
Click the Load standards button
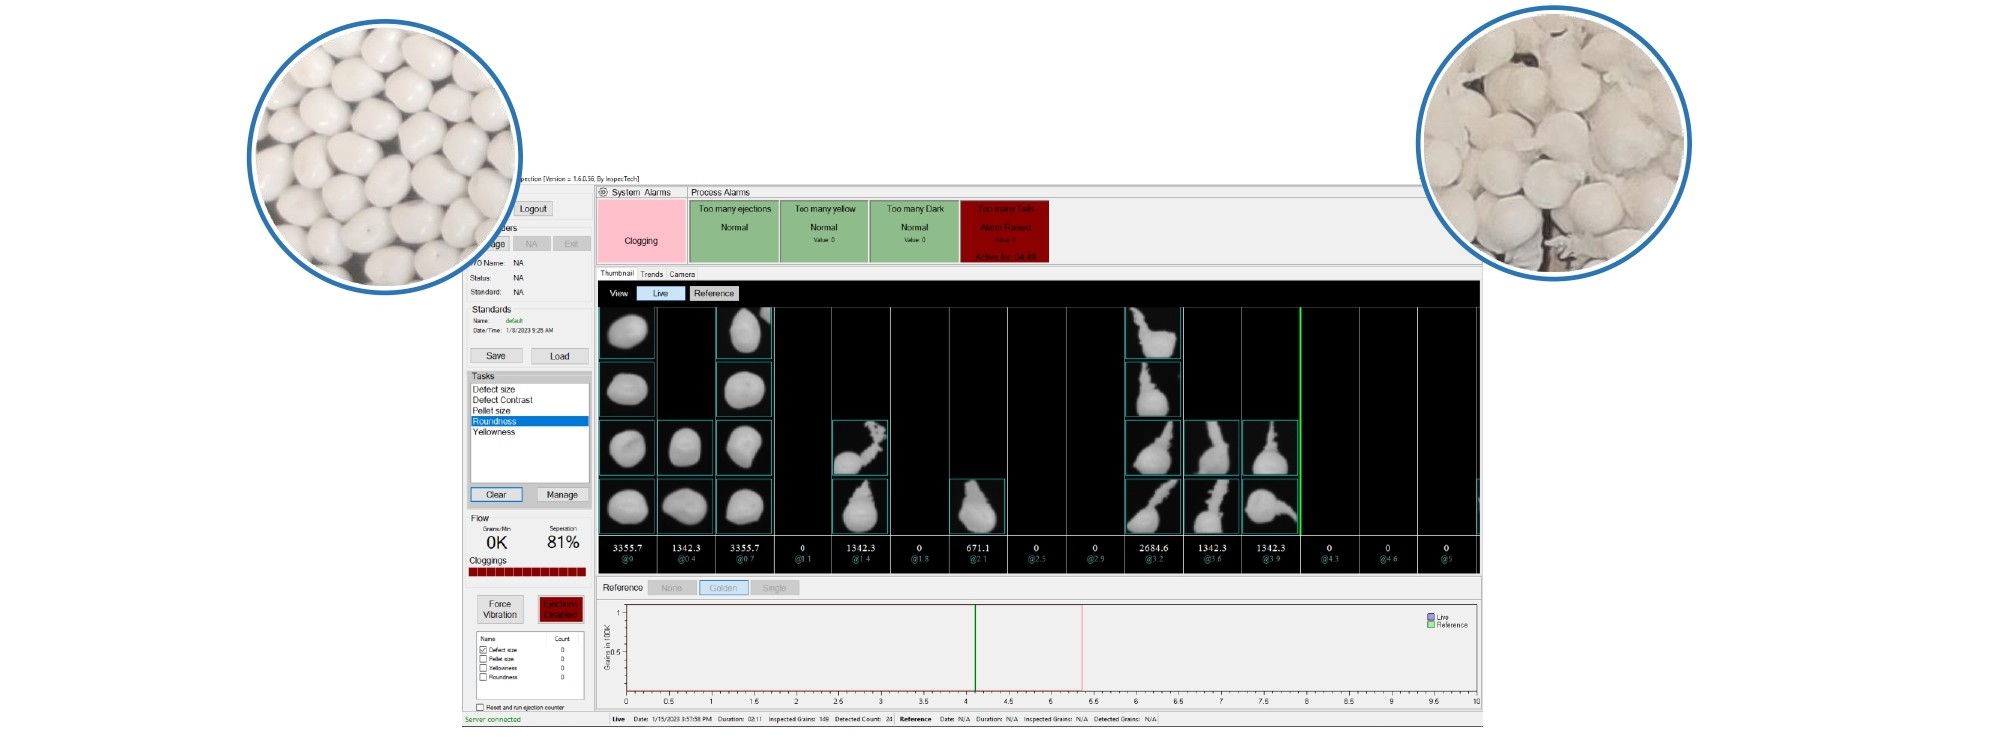tap(559, 356)
